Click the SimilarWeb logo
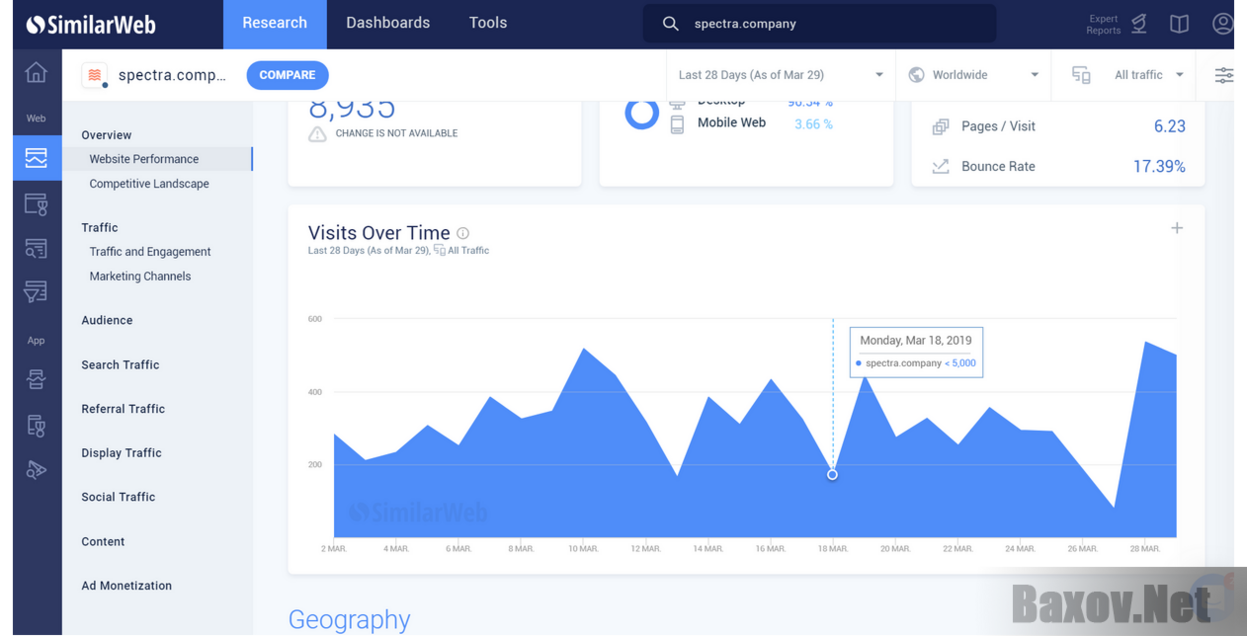Image resolution: width=1247 pixels, height=636 pixels. [91, 24]
